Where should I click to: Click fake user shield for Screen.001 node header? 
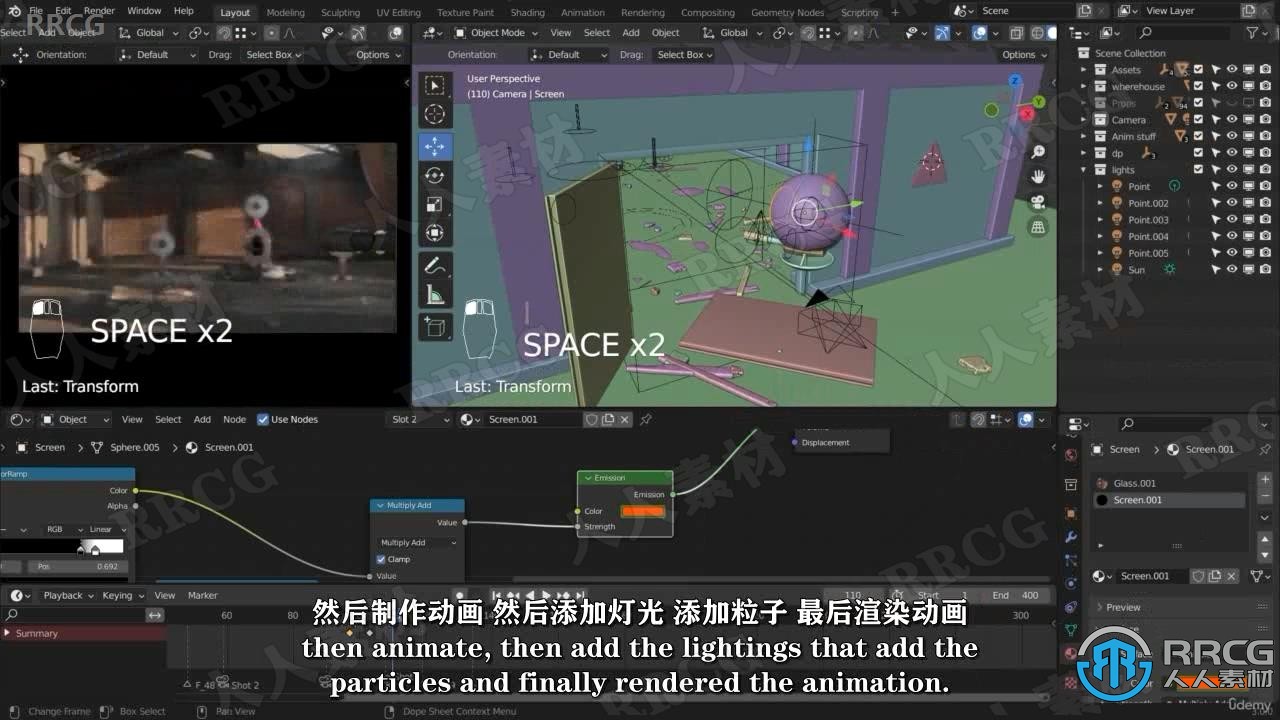(x=591, y=419)
